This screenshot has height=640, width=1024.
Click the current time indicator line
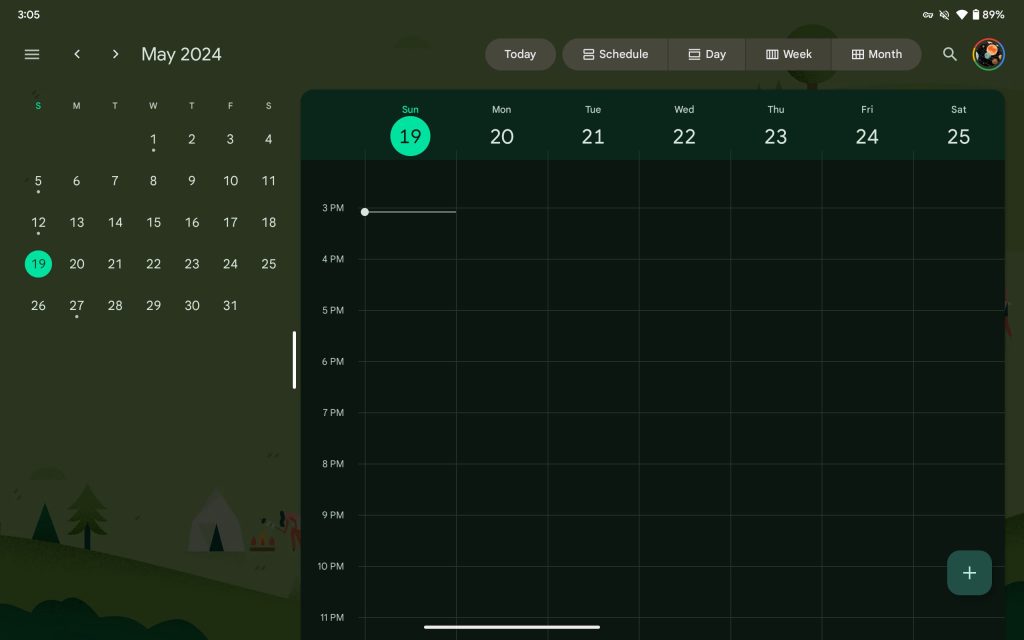click(x=410, y=212)
